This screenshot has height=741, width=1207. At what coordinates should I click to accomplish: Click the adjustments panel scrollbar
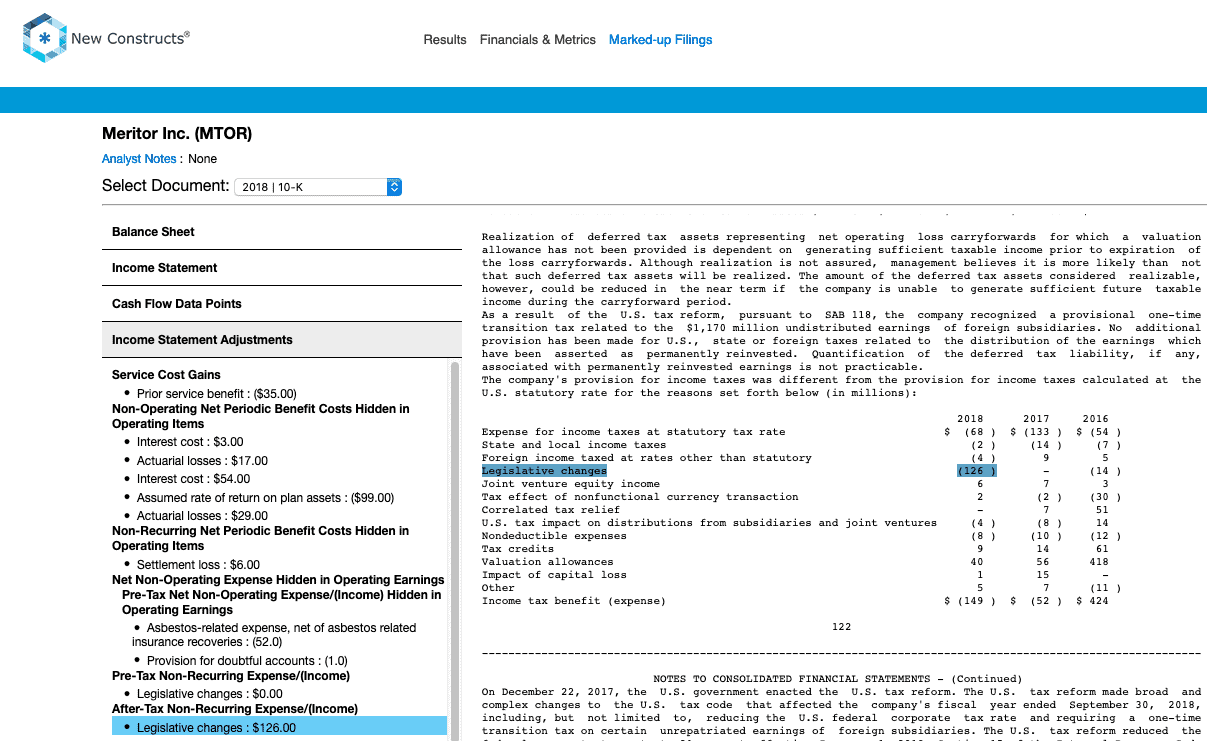pyautogui.click(x=455, y=550)
